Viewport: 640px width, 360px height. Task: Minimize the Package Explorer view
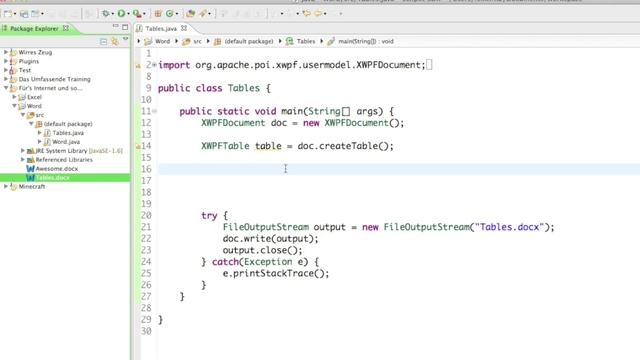click(116, 27)
